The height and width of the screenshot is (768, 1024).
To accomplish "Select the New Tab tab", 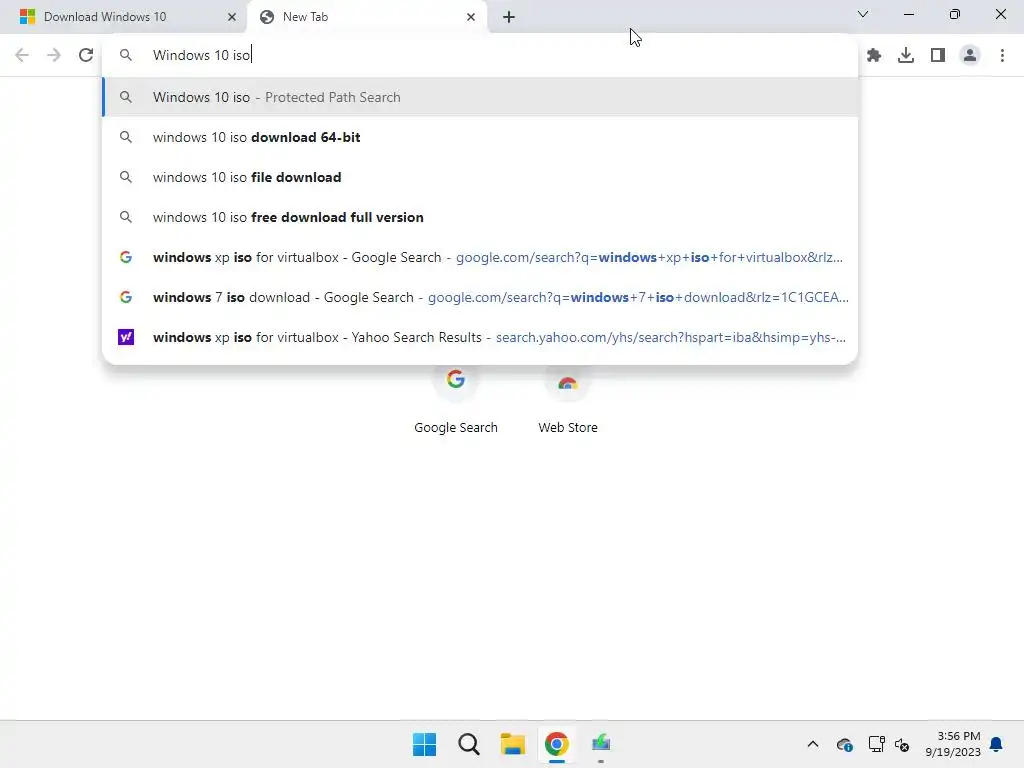I will [368, 17].
